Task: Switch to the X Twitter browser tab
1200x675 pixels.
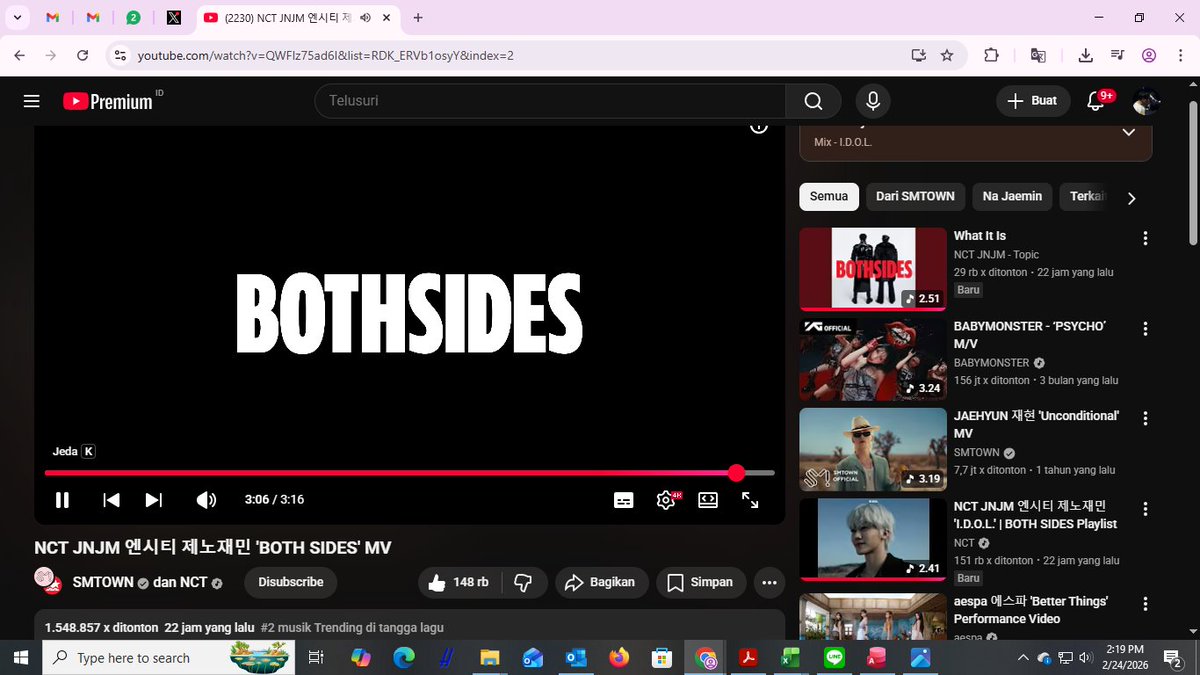Action: click(x=174, y=17)
